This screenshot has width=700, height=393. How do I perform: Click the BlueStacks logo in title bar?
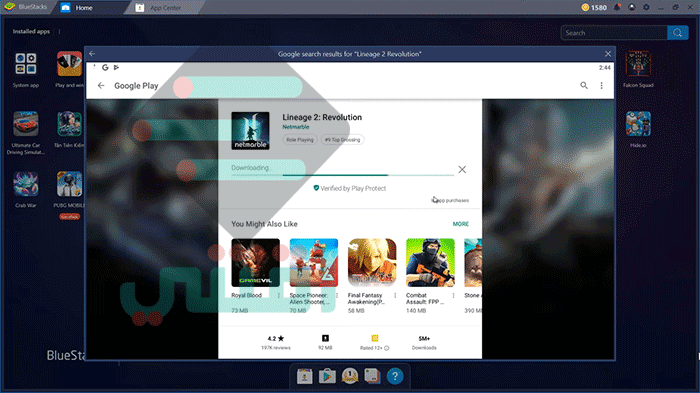(x=10, y=7)
